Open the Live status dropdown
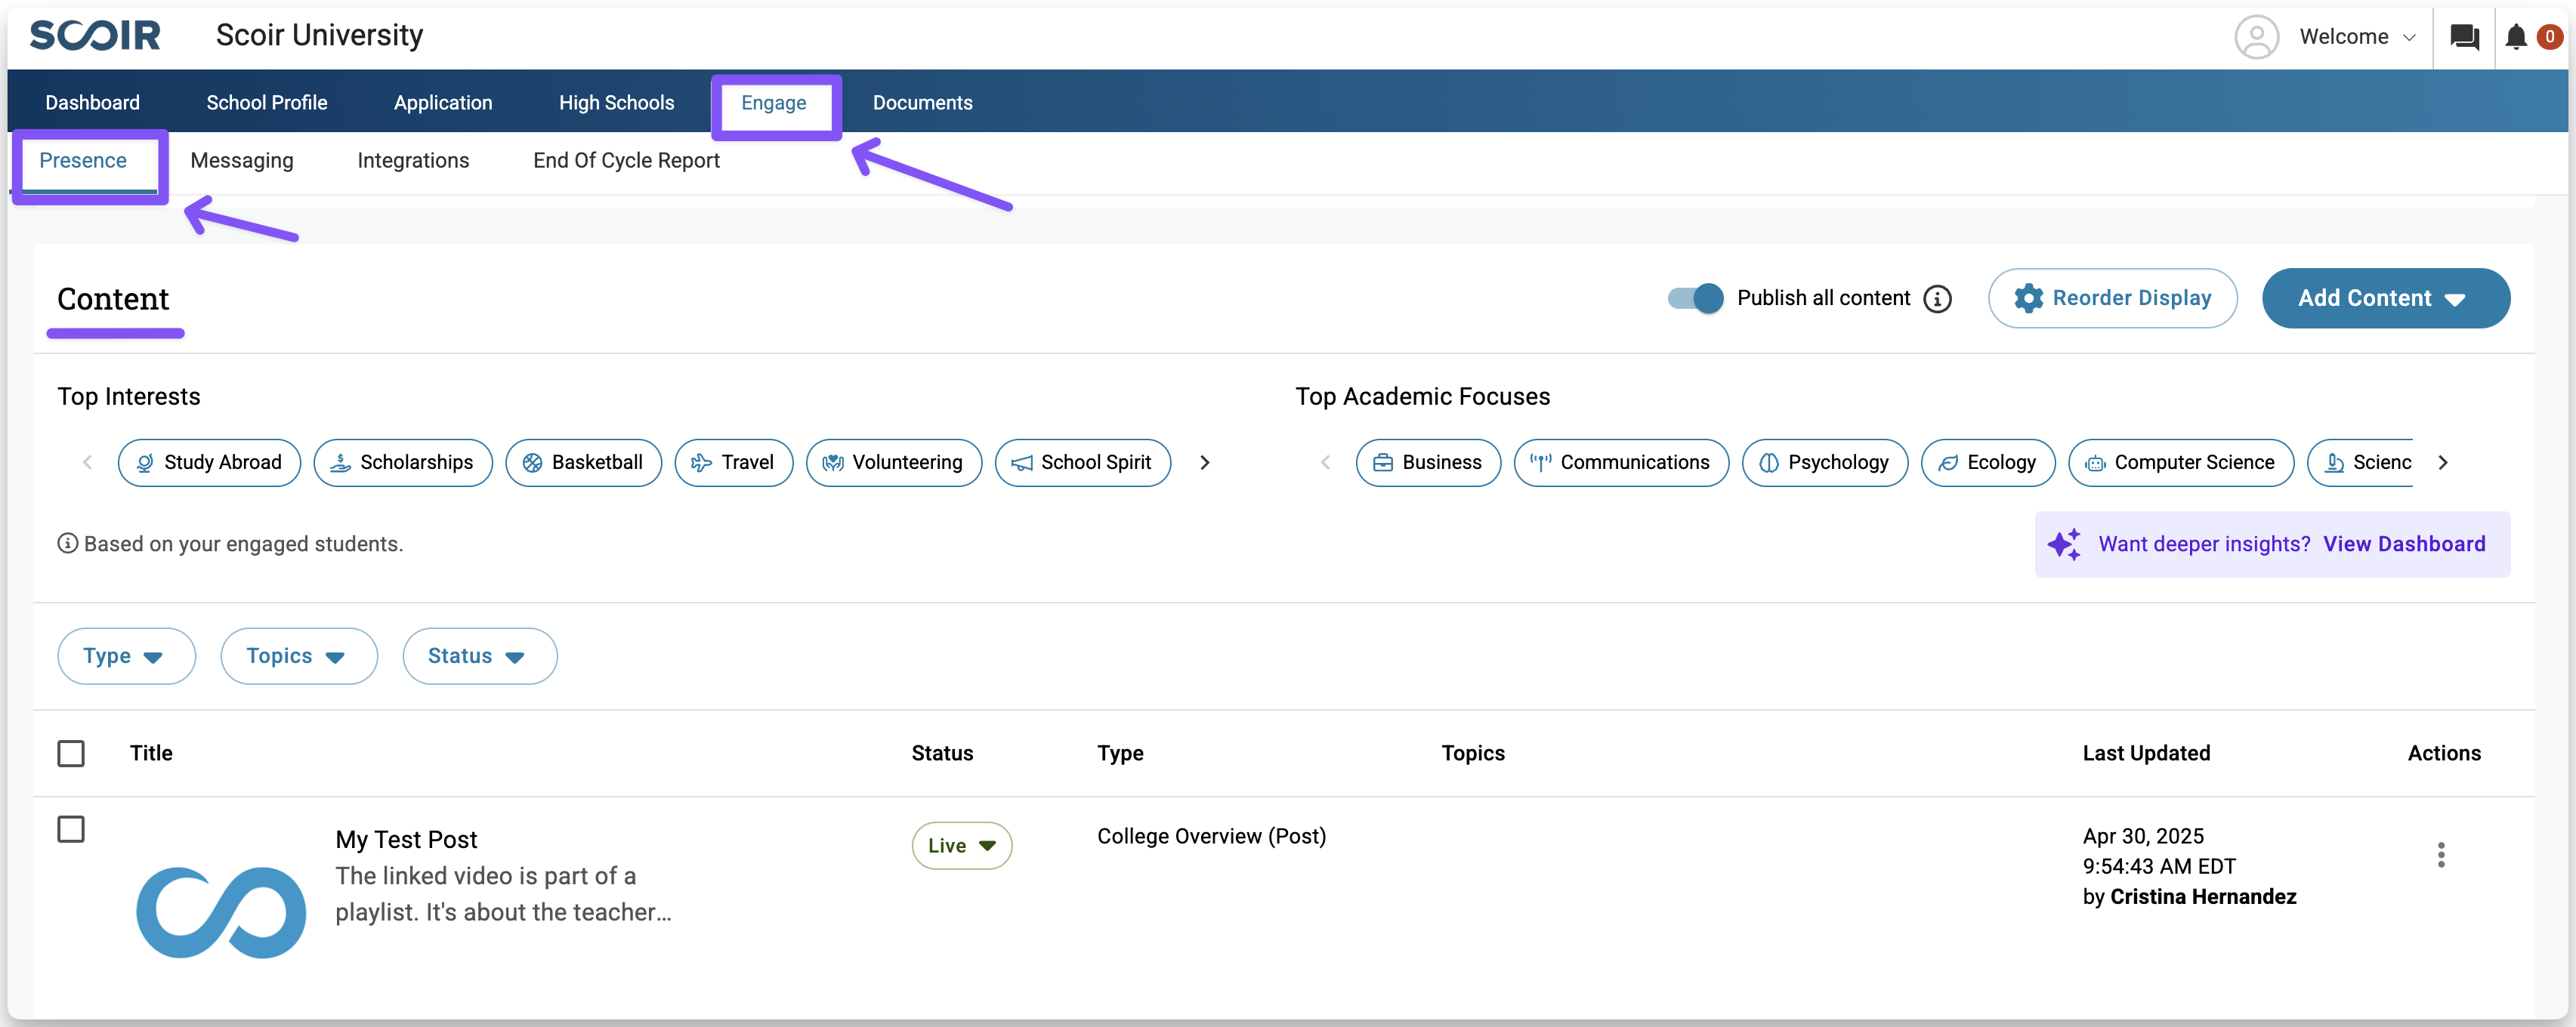 coord(961,846)
